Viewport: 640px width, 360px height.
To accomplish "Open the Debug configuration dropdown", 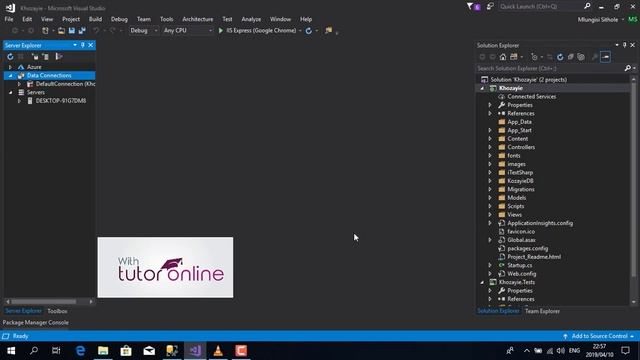I will click(x=144, y=31).
